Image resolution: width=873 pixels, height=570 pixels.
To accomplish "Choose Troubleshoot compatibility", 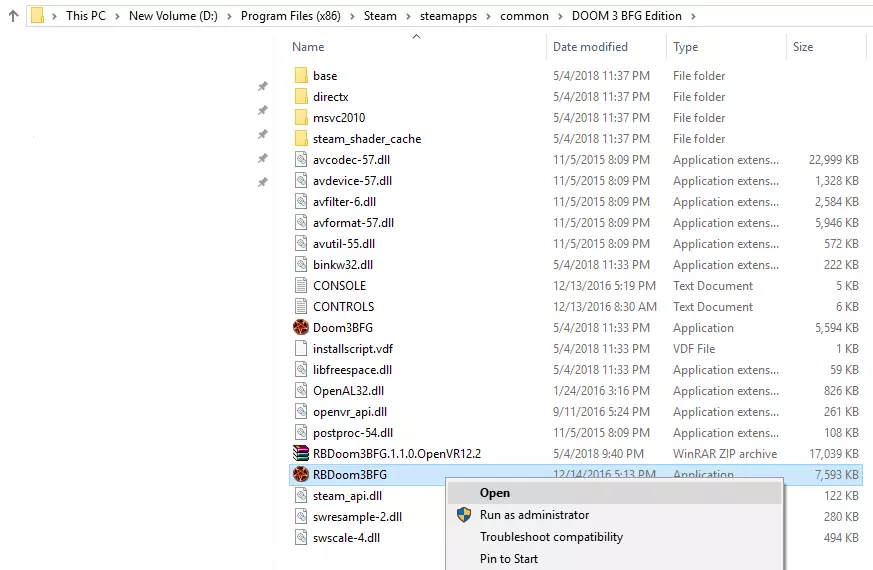I will pyautogui.click(x=614, y=537).
